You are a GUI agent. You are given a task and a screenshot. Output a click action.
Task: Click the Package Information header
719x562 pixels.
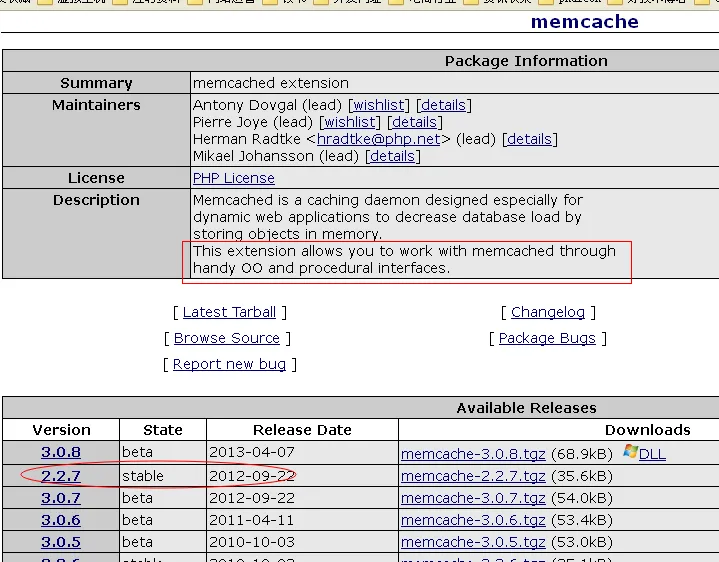(526, 61)
